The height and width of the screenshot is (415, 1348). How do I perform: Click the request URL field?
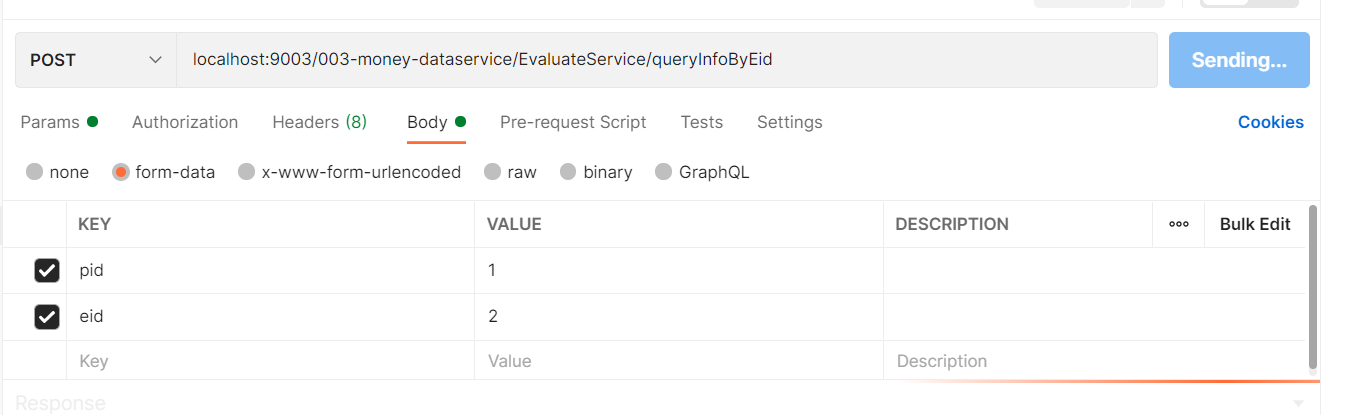point(660,60)
